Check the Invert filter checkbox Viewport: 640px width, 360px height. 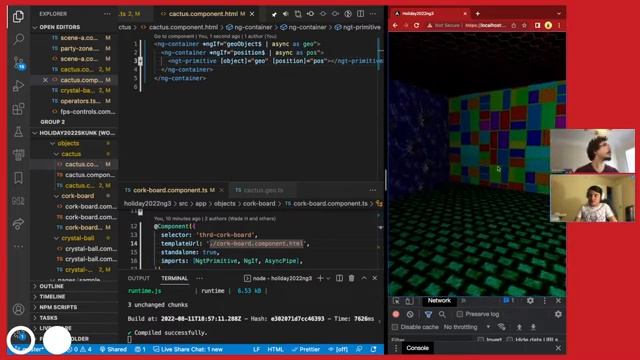coord(480,340)
